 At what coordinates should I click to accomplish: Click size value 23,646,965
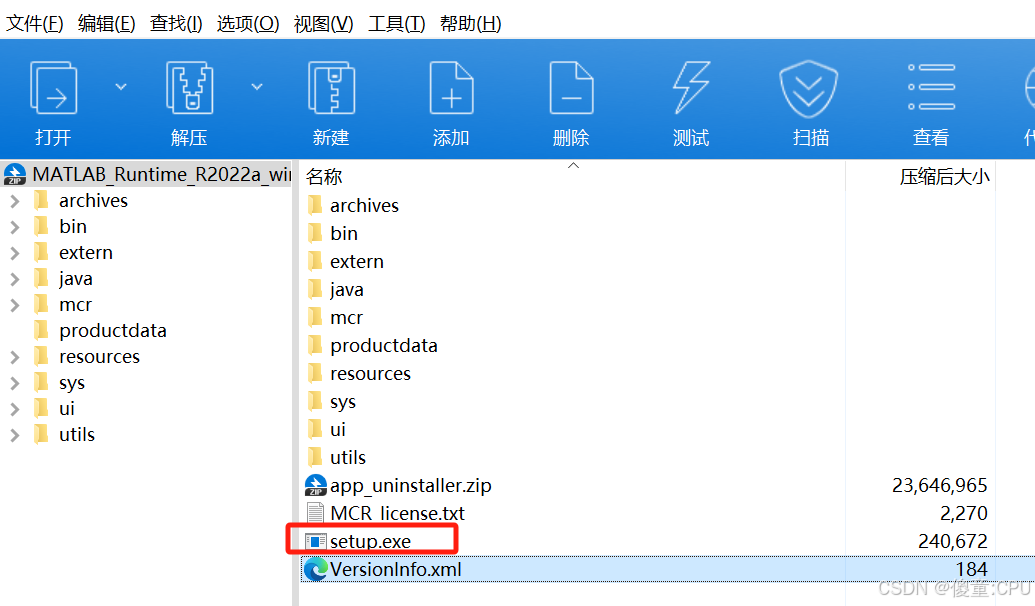click(x=939, y=486)
